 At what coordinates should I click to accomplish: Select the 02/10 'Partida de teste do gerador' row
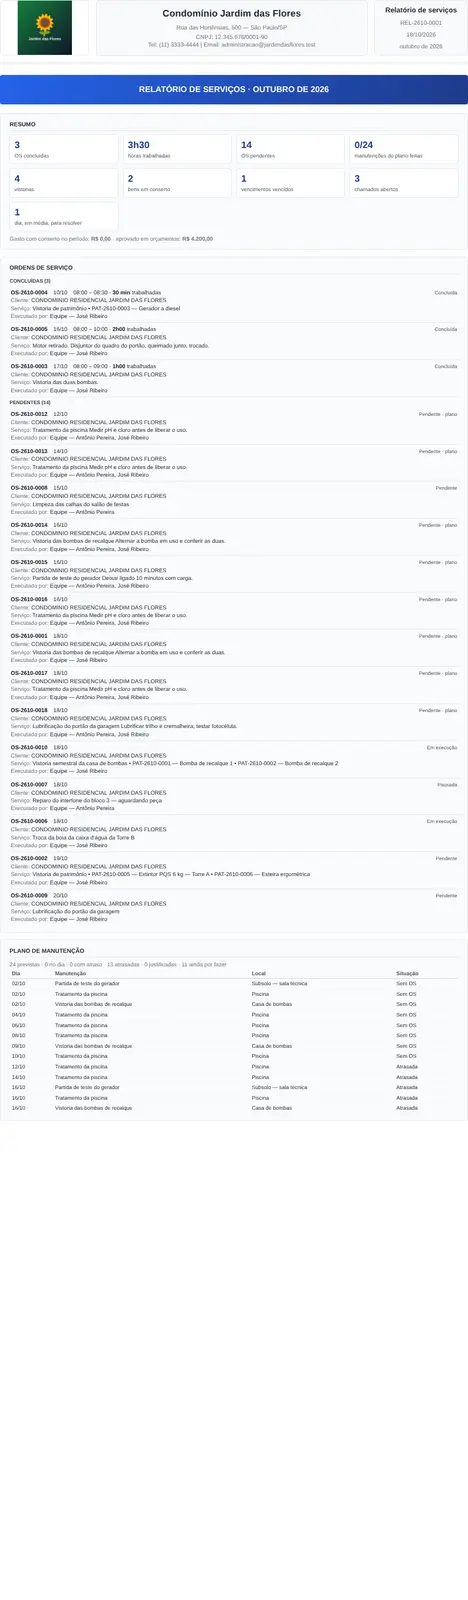click(234, 984)
